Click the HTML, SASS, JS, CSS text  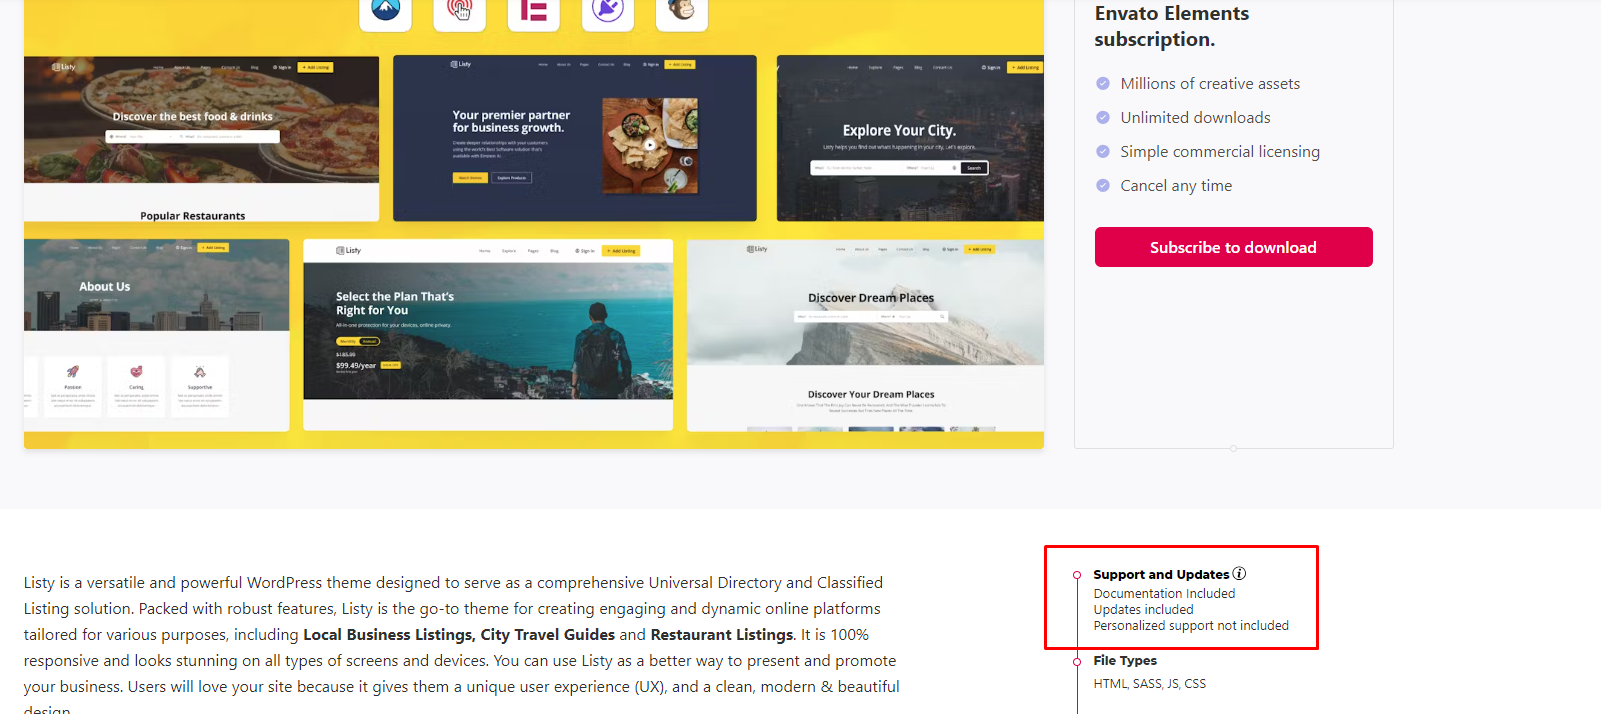1149,684
